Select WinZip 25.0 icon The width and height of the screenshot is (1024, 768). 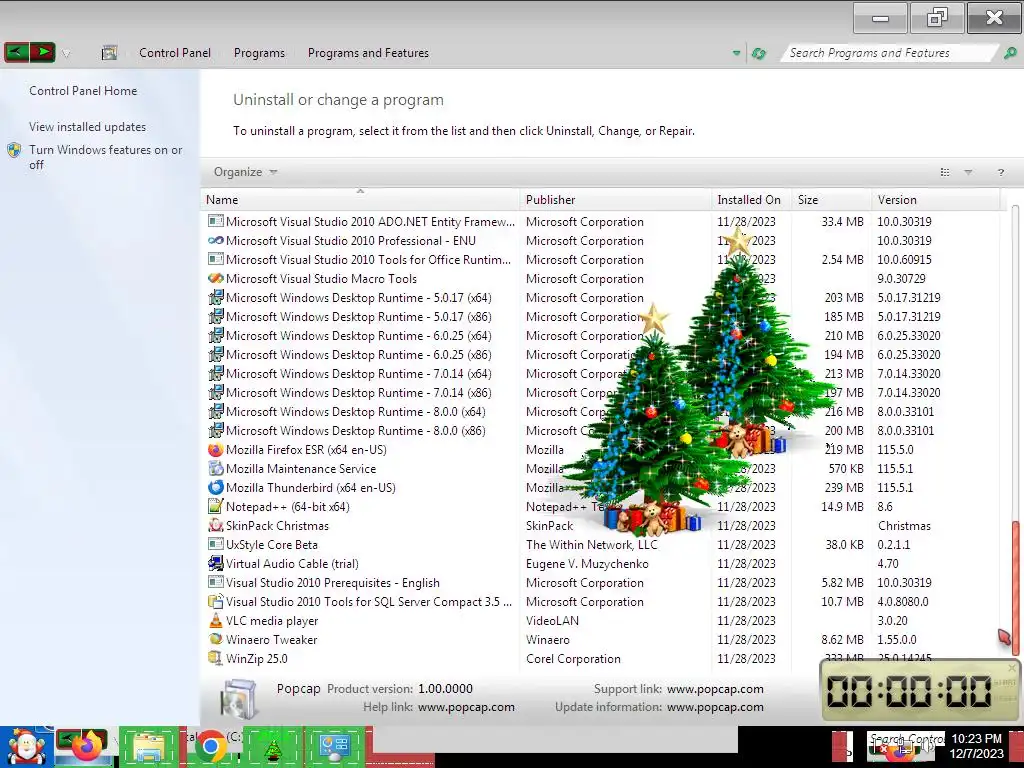(216, 658)
